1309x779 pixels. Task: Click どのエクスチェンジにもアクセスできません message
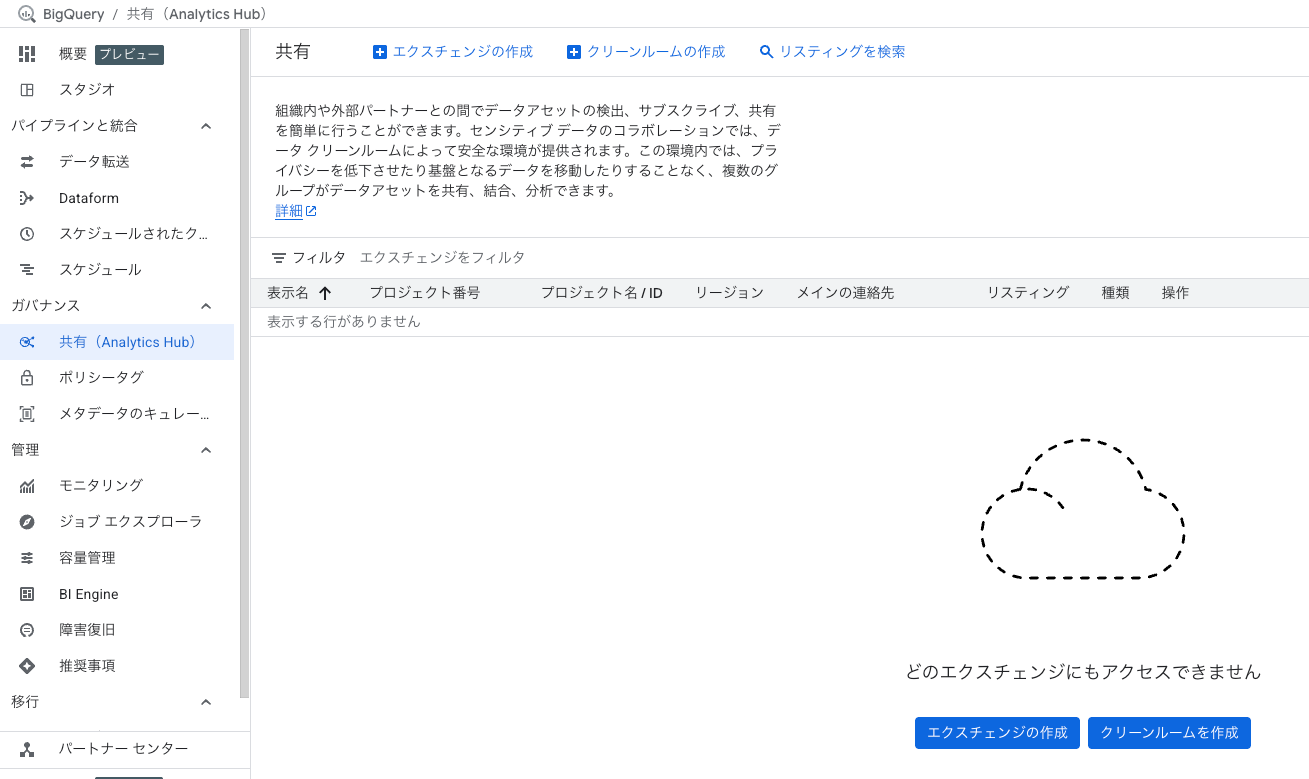[1083, 673]
